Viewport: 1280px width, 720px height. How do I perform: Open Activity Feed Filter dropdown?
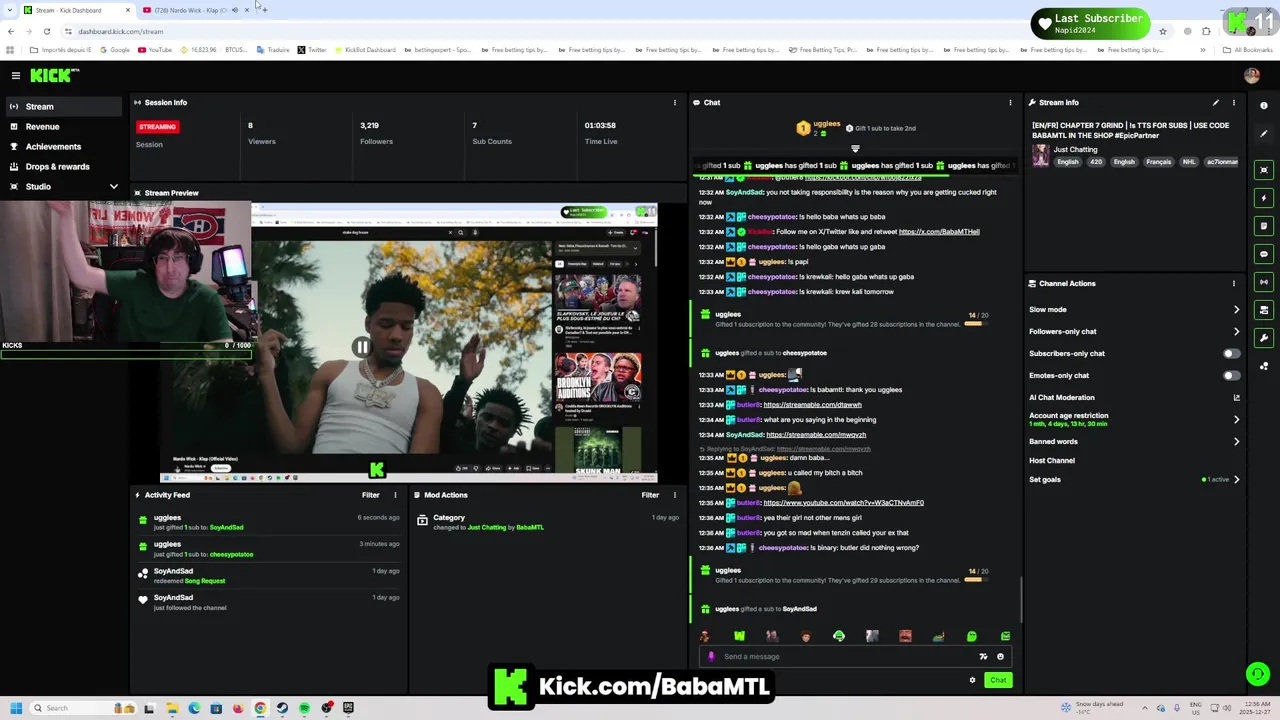(370, 495)
